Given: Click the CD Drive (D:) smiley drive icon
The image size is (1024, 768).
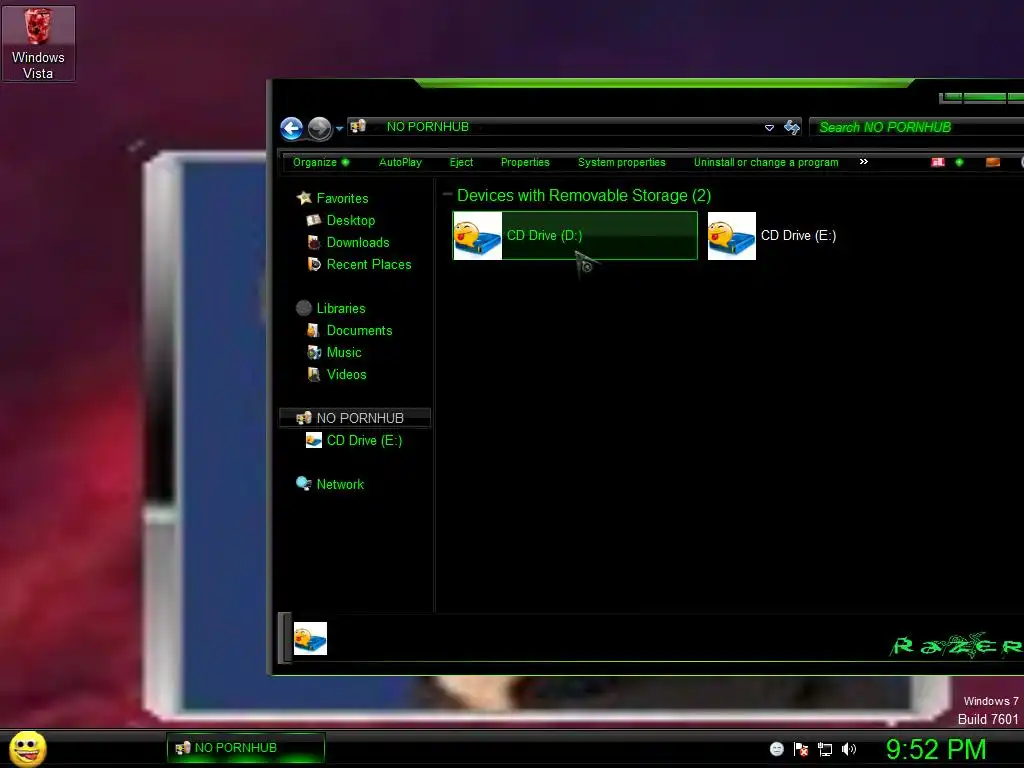Looking at the screenshot, I should tap(477, 236).
